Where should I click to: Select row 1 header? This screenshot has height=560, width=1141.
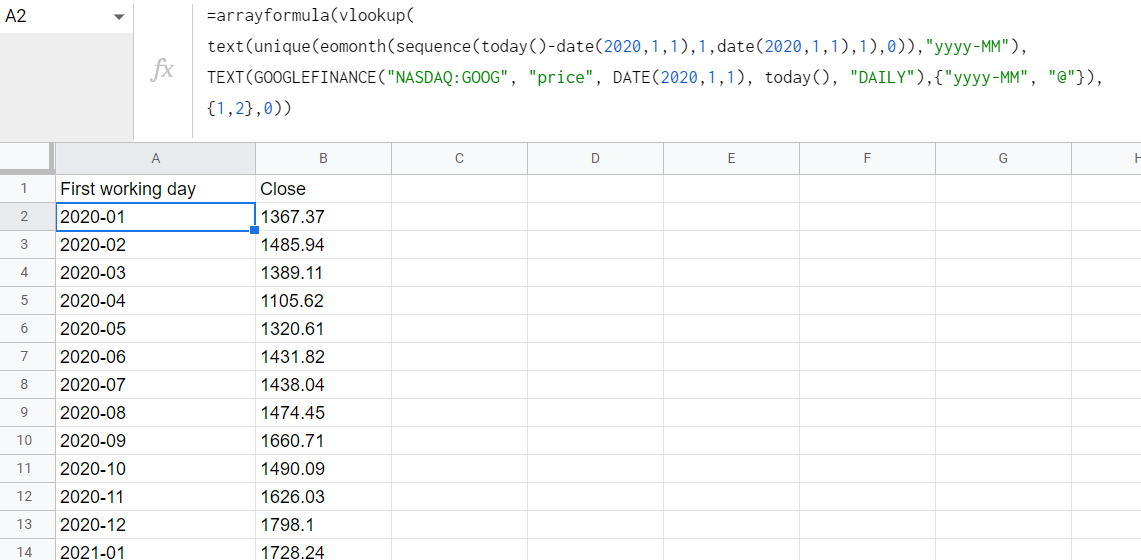[28, 189]
